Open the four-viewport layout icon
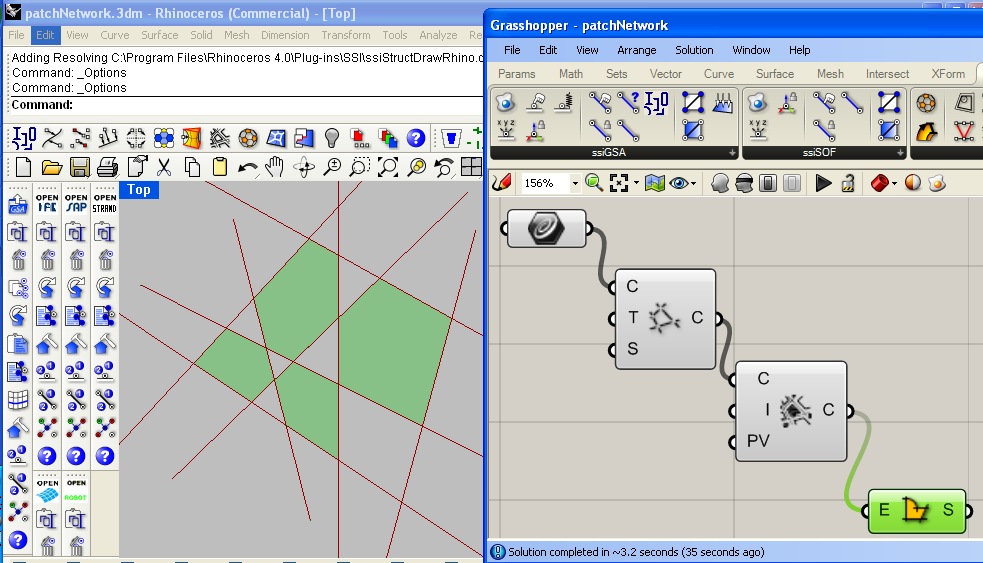The width and height of the screenshot is (983, 563). point(471,167)
